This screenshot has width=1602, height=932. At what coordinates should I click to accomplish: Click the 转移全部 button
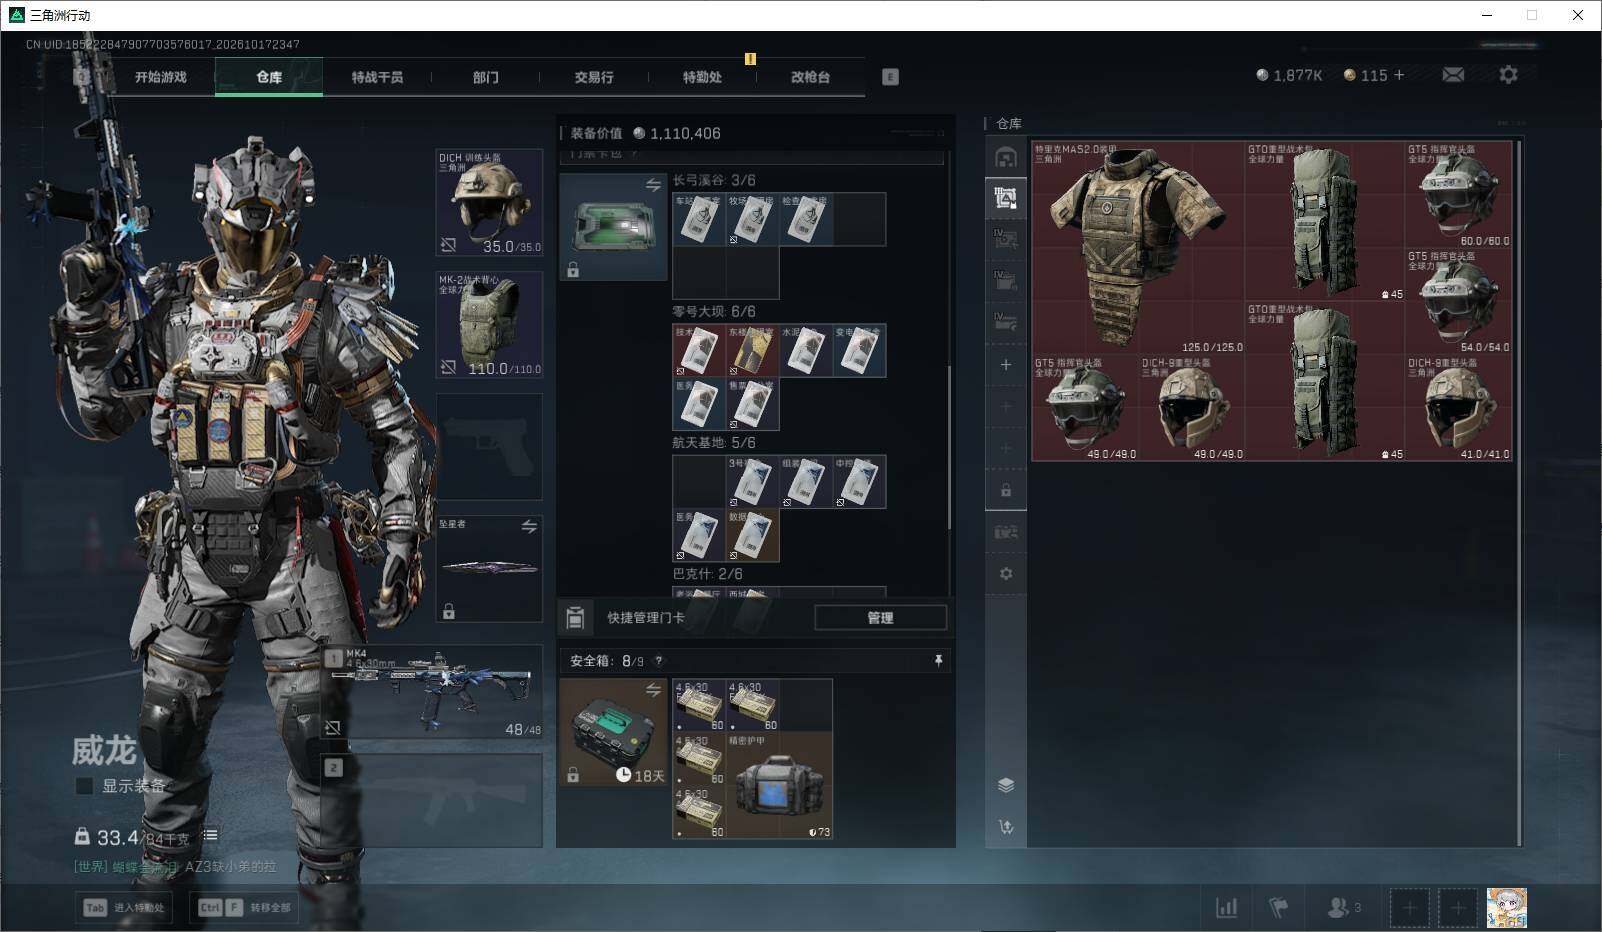[x=244, y=908]
